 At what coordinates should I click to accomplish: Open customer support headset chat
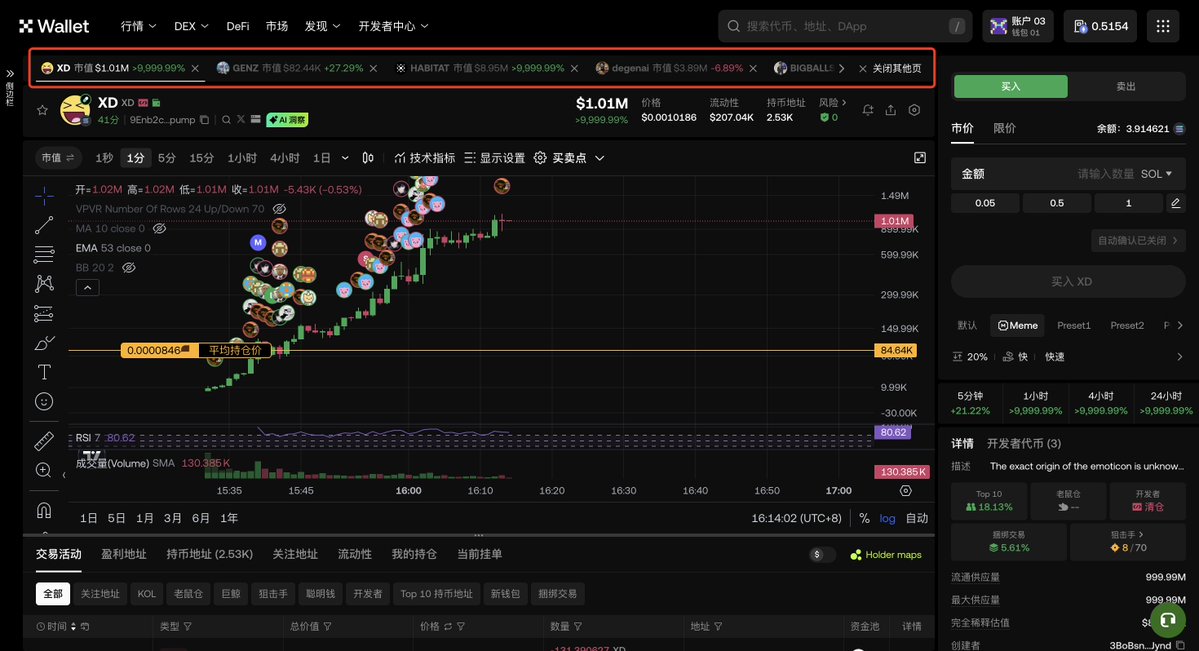[1168, 620]
